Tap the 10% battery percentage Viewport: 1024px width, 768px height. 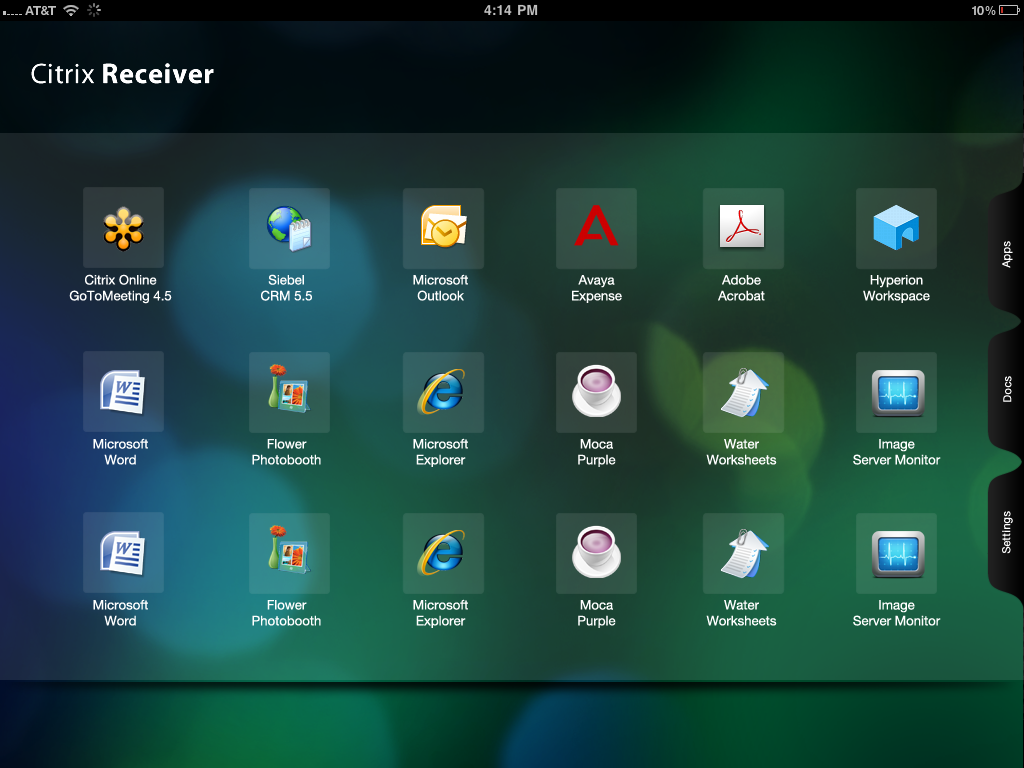tap(983, 10)
